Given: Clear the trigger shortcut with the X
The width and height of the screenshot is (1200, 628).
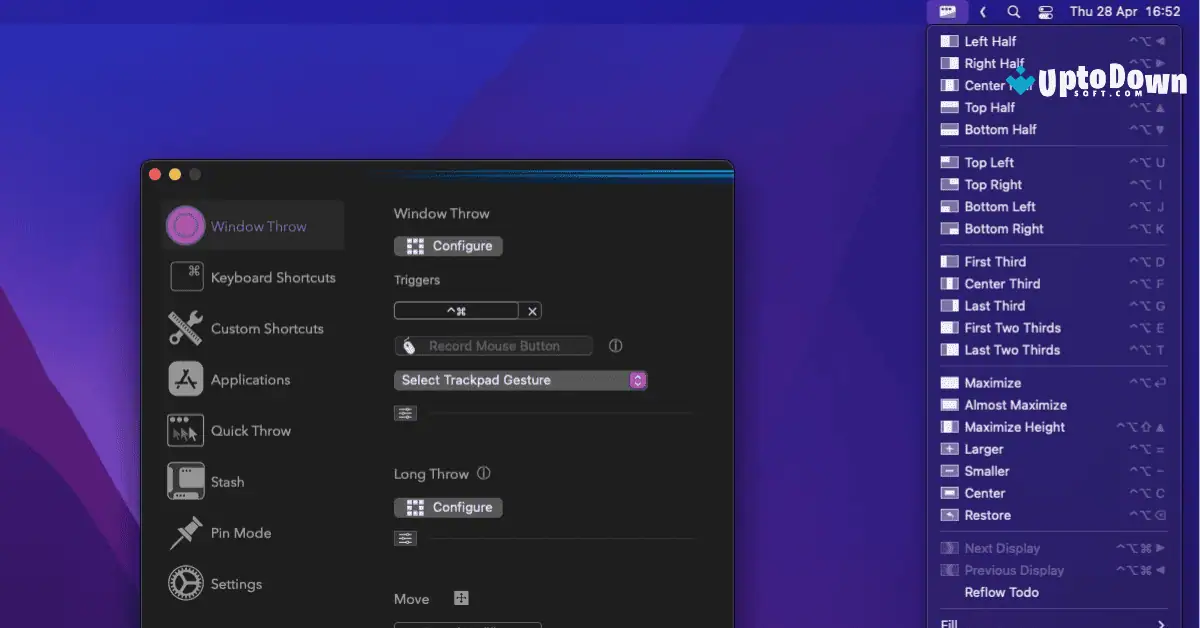Looking at the screenshot, I should [531, 310].
